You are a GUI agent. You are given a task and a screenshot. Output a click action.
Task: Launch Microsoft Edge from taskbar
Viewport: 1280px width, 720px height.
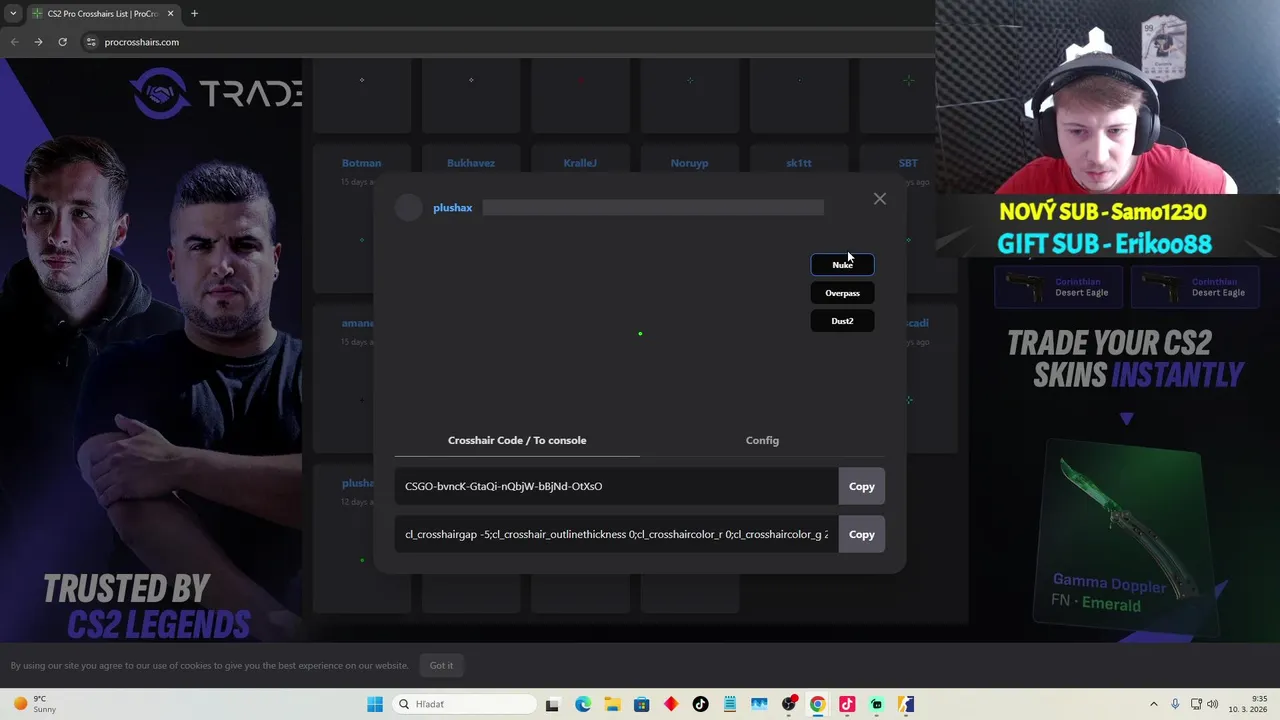(x=583, y=704)
